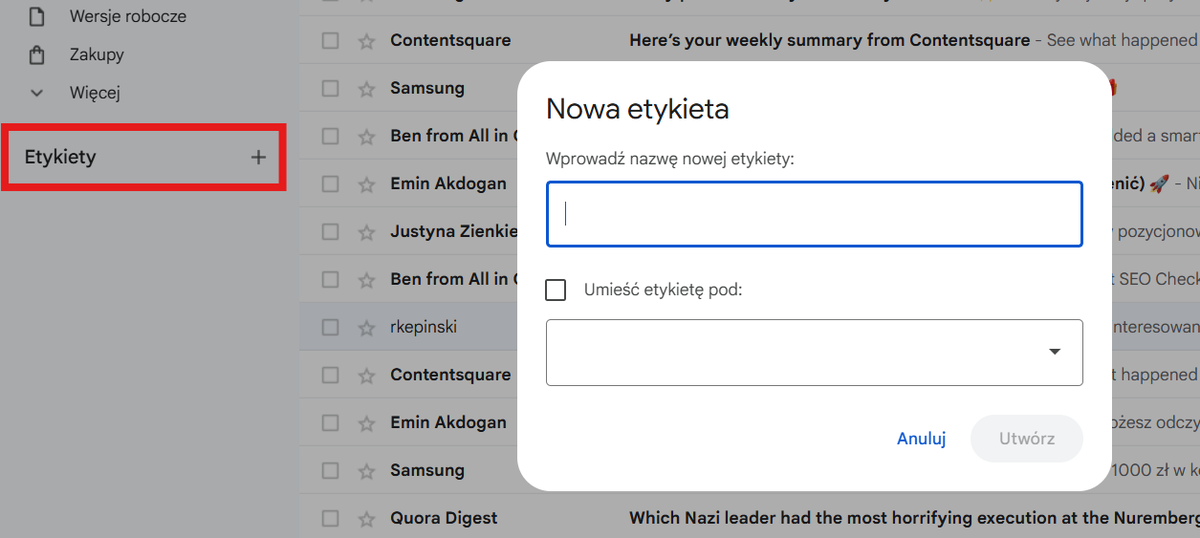Click the Utwórz button

click(x=1026, y=439)
